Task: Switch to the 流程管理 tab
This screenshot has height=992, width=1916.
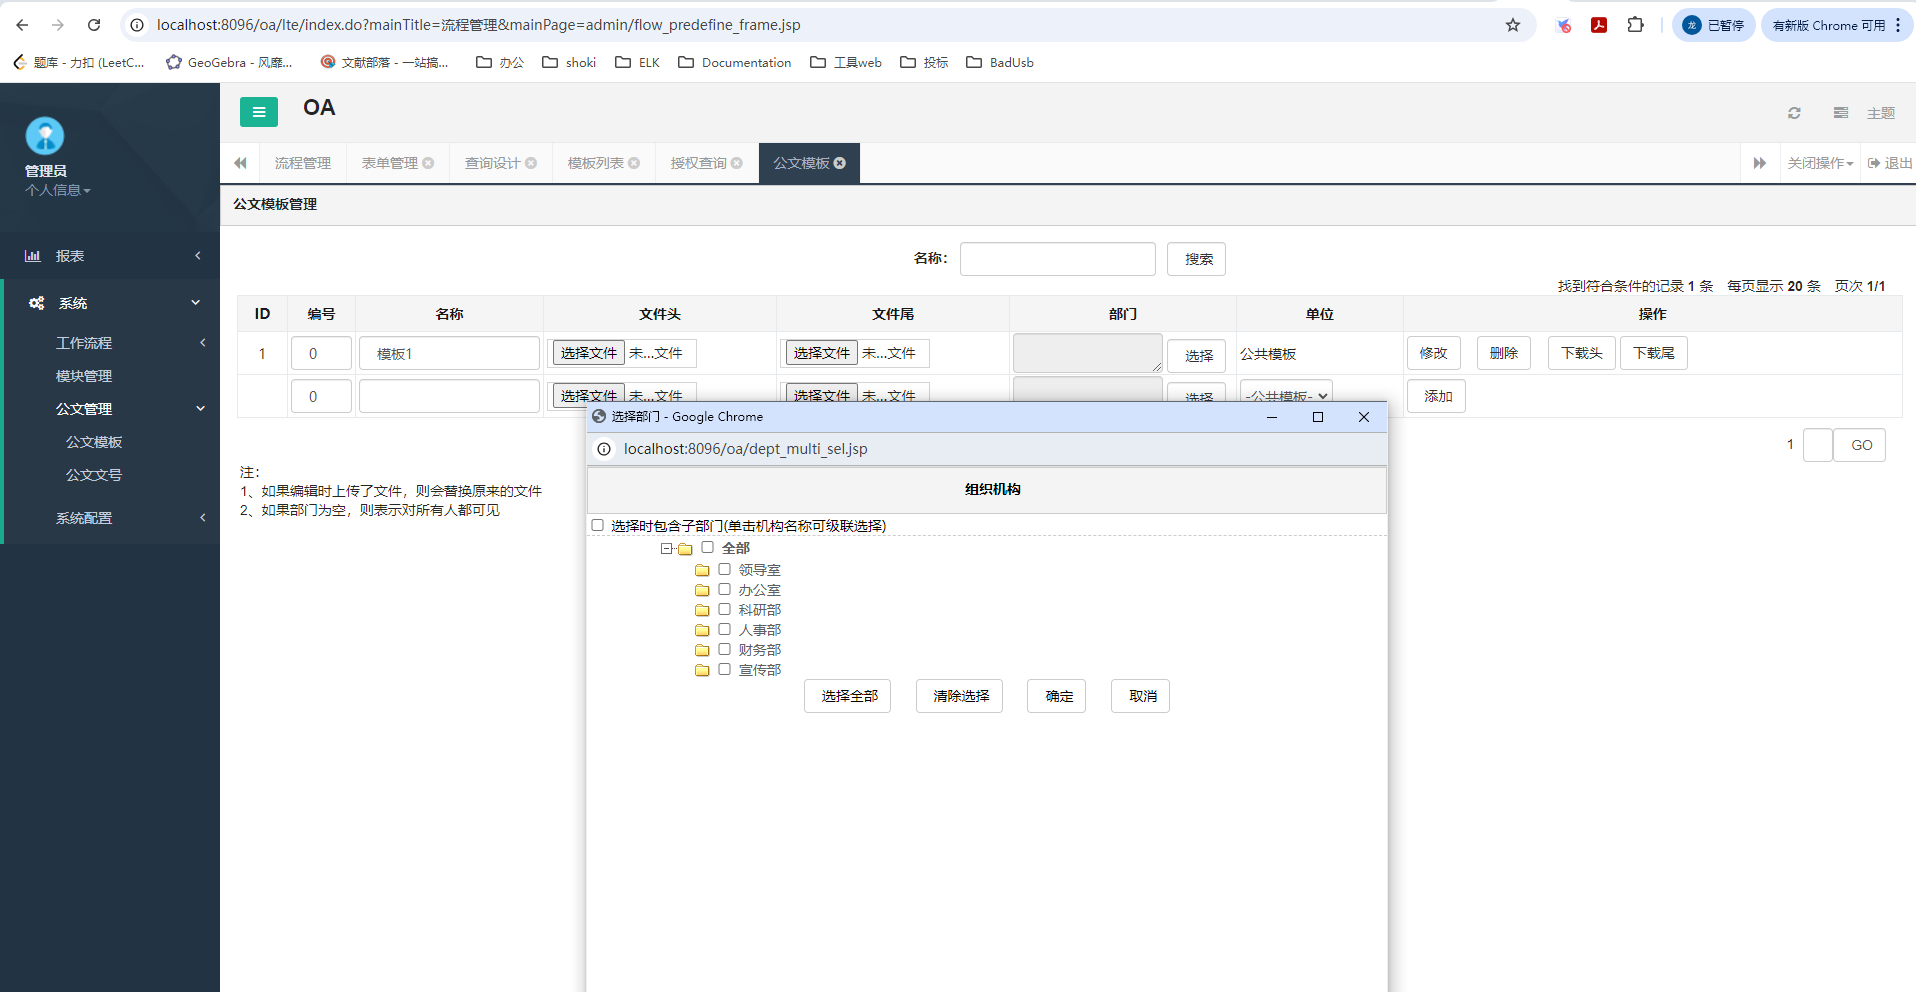Action: 303,163
